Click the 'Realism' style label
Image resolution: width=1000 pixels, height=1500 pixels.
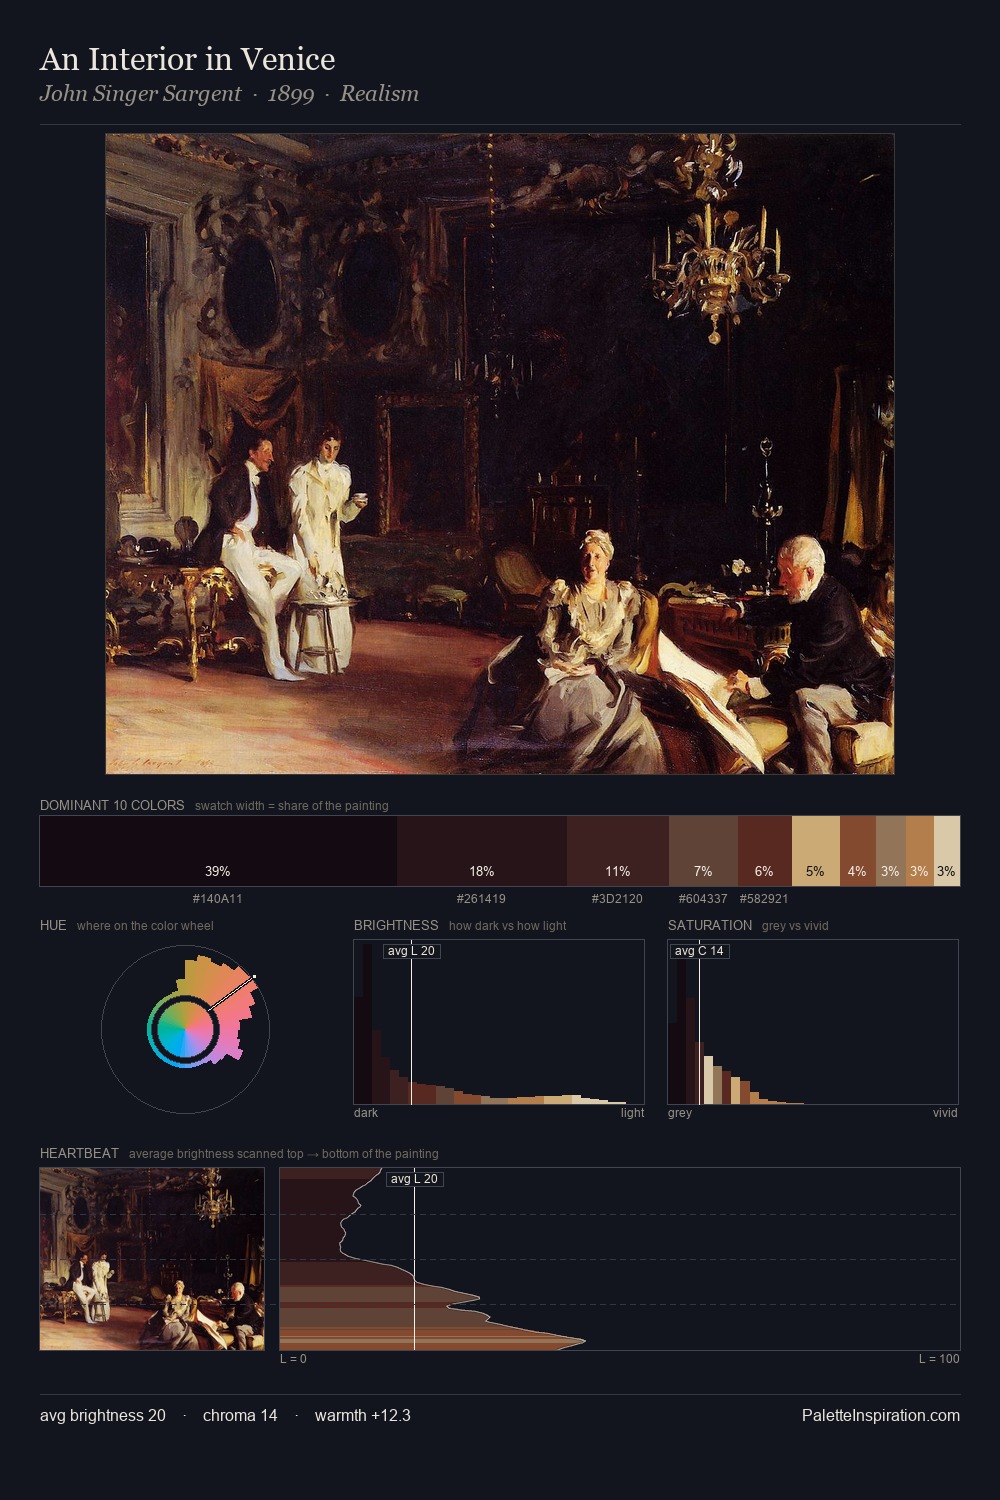coord(379,94)
